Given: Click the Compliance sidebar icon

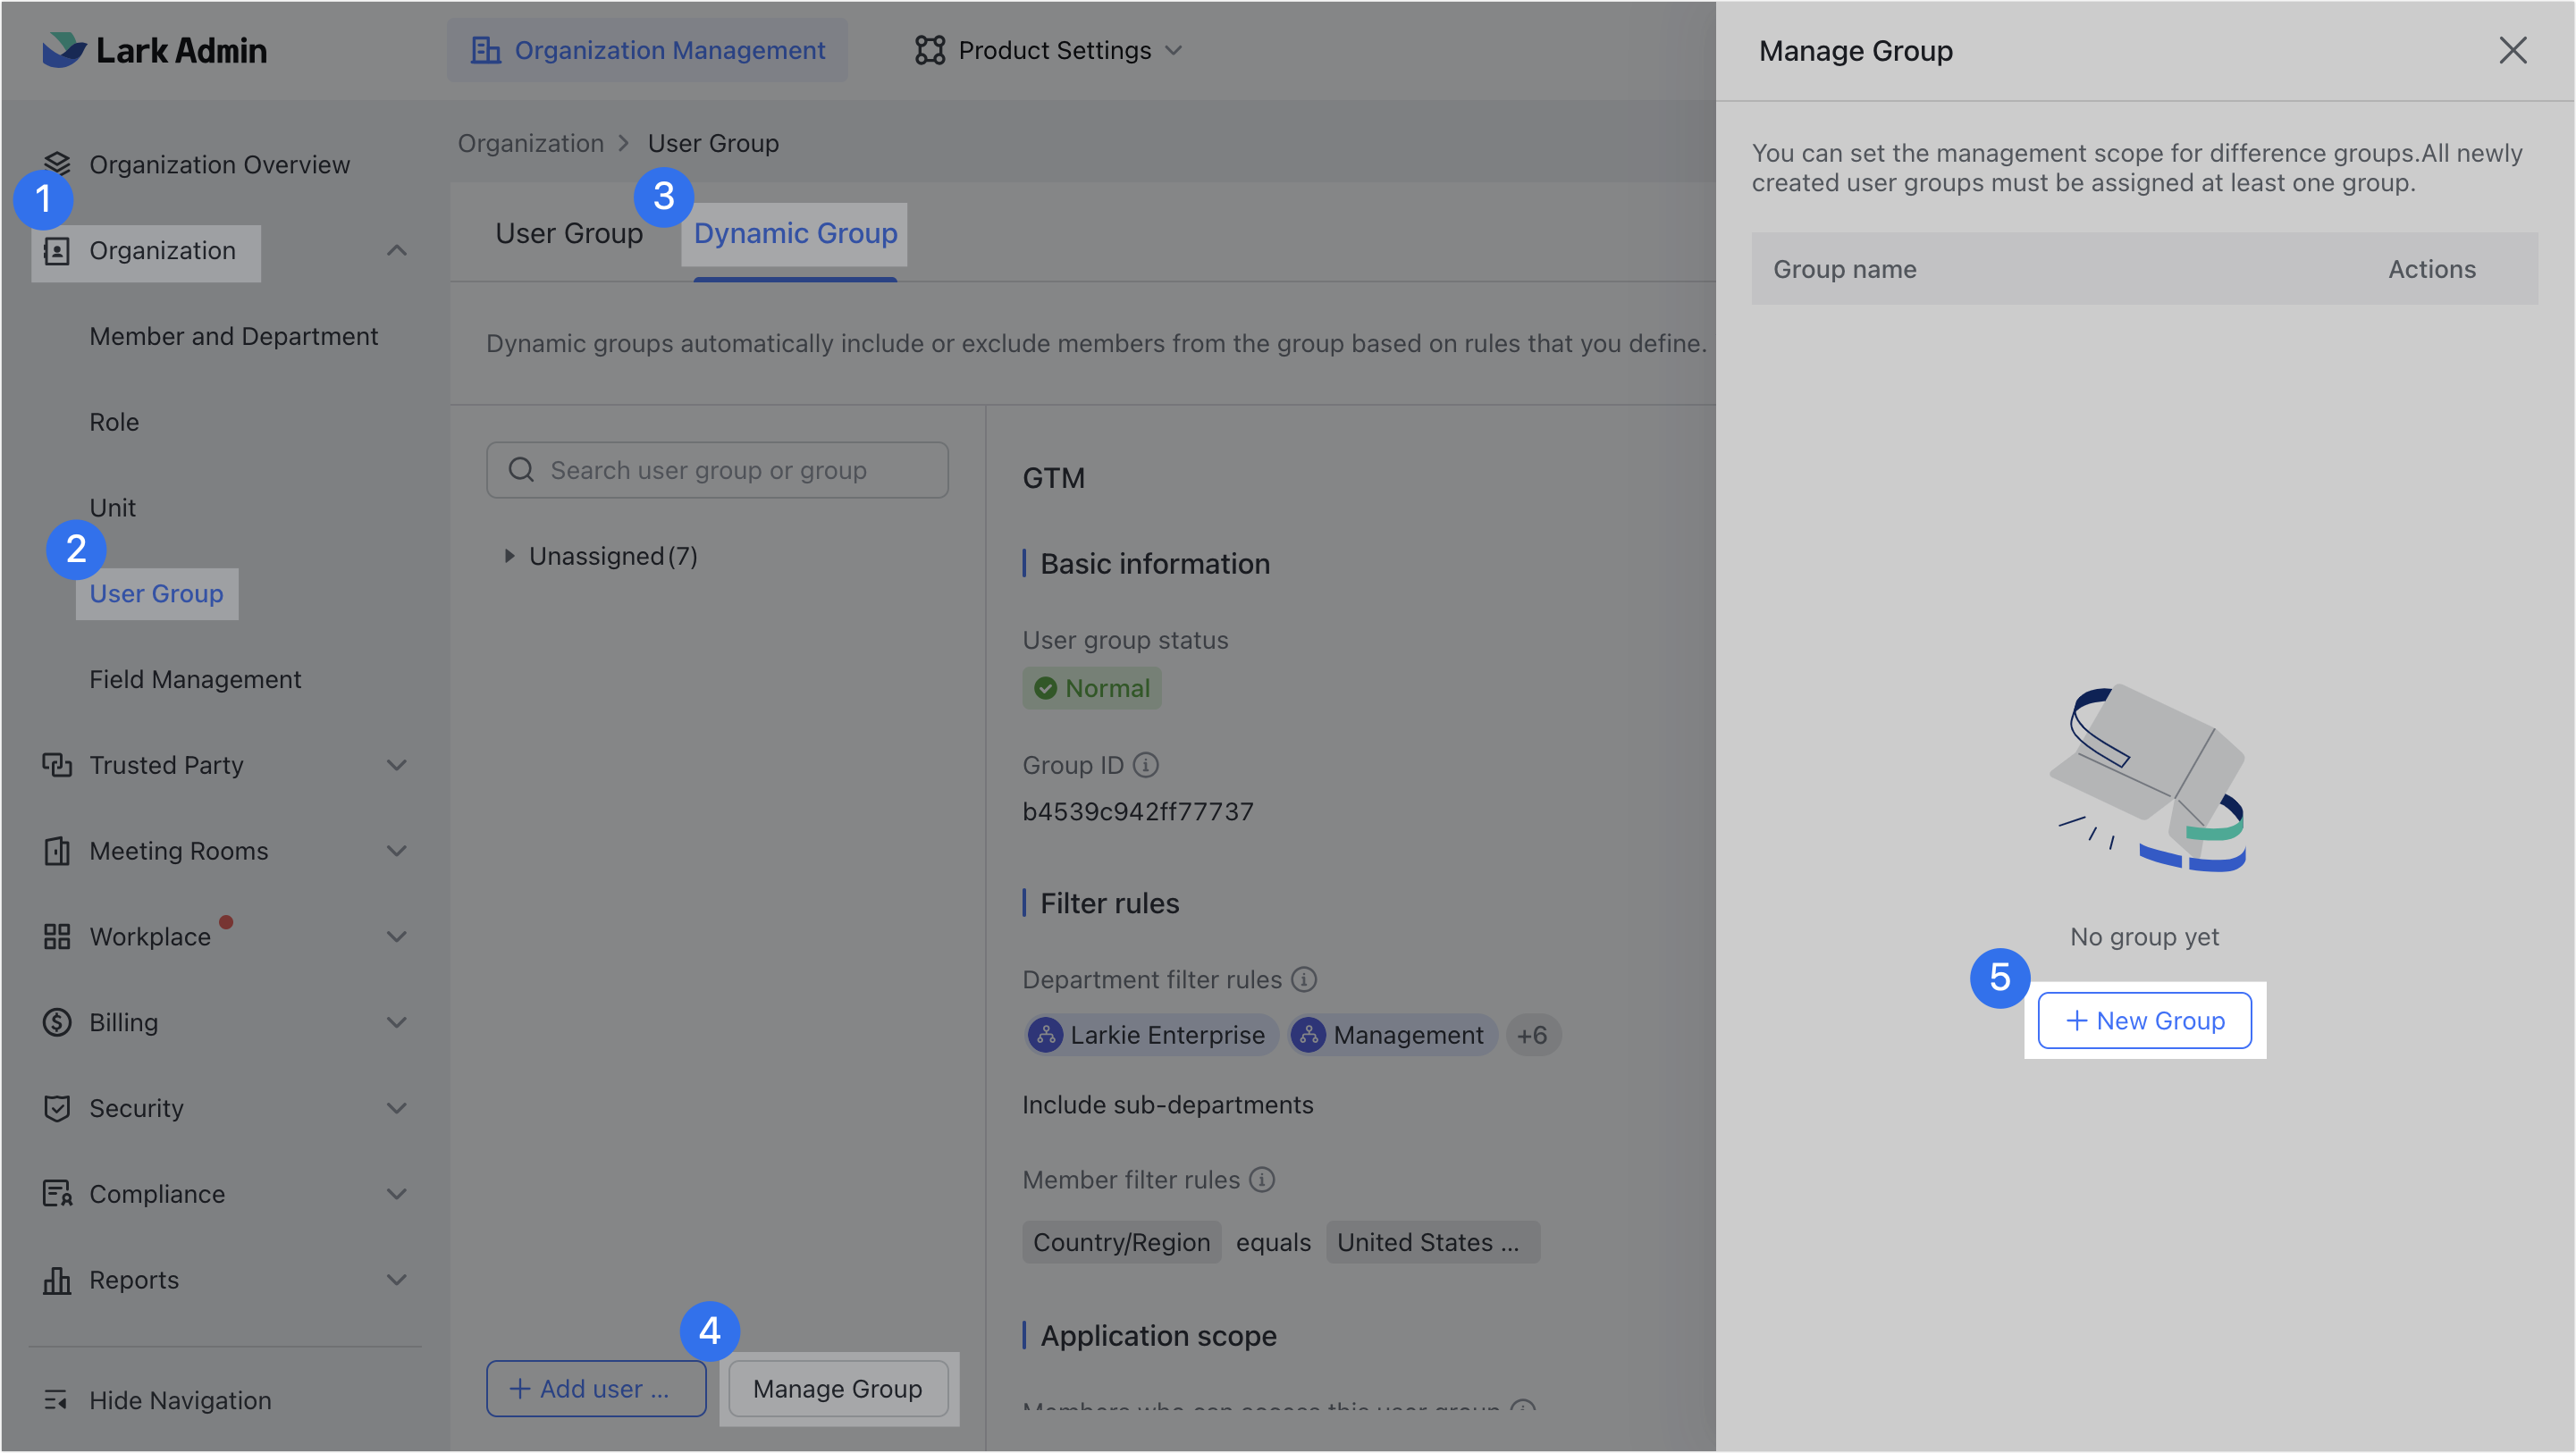Looking at the screenshot, I should pos(57,1193).
